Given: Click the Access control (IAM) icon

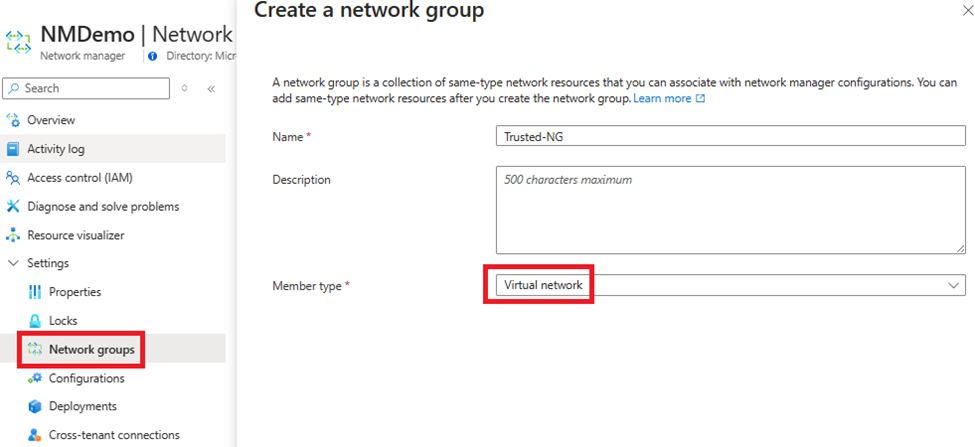Looking at the screenshot, I should pyautogui.click(x=13, y=178).
